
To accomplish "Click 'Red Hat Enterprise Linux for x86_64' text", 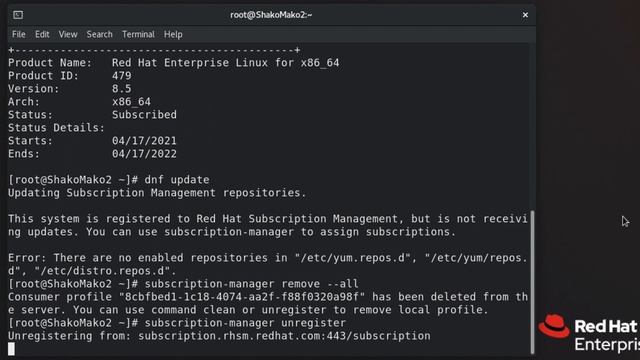I will point(225,63).
